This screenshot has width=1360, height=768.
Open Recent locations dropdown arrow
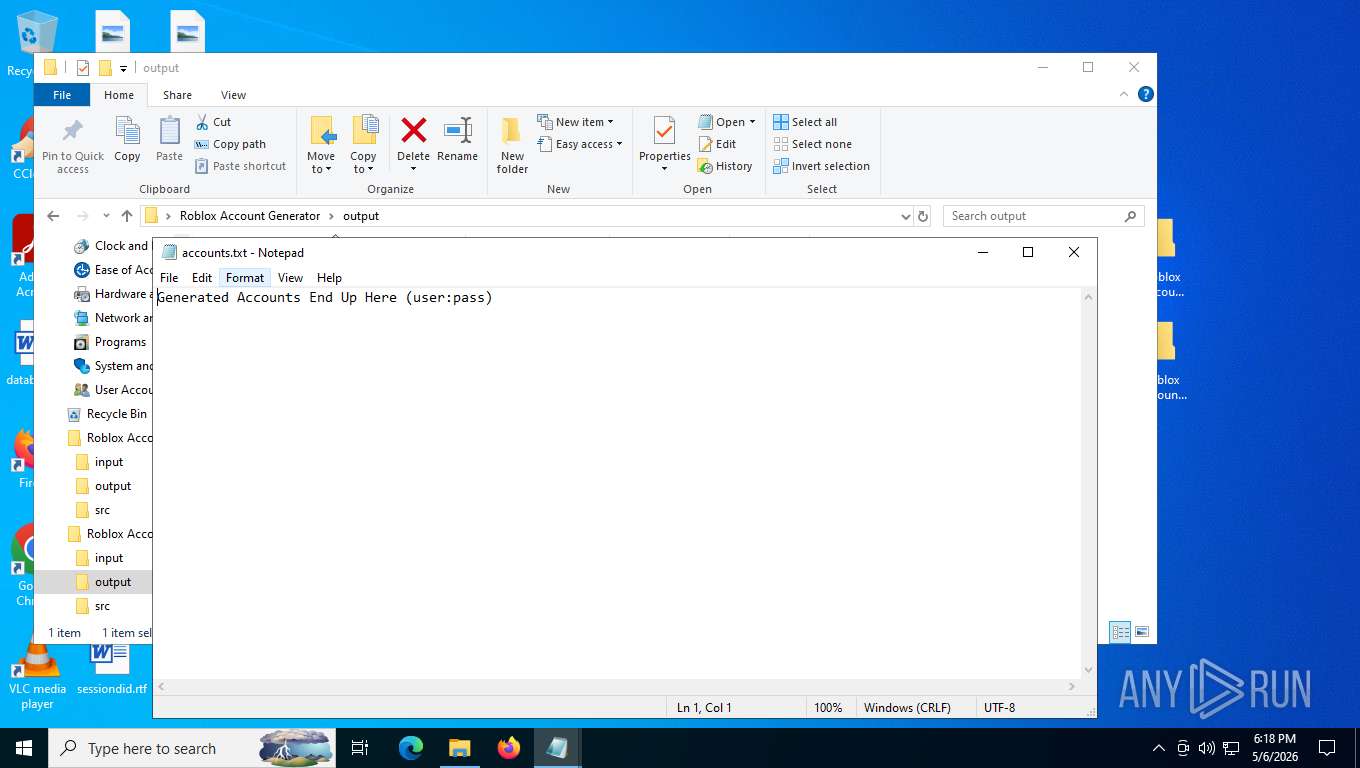[x=106, y=216]
